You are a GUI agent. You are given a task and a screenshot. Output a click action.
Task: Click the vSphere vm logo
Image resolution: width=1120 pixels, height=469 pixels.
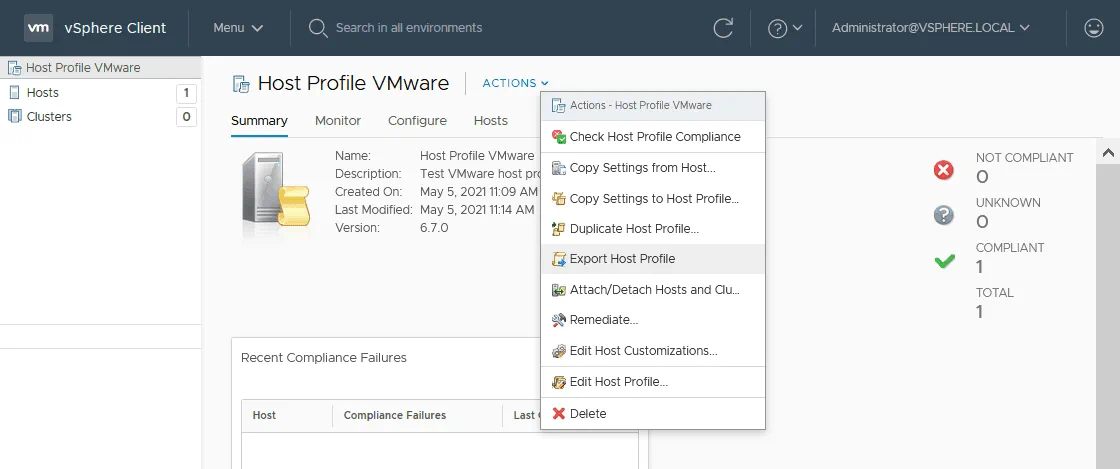38,28
